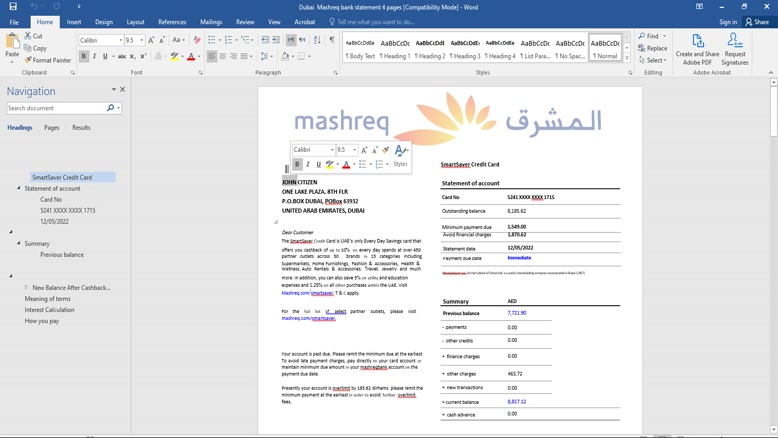Clear all formatting using ribbon eraser icon
Image resolution: width=778 pixels, height=438 pixels.
point(197,40)
